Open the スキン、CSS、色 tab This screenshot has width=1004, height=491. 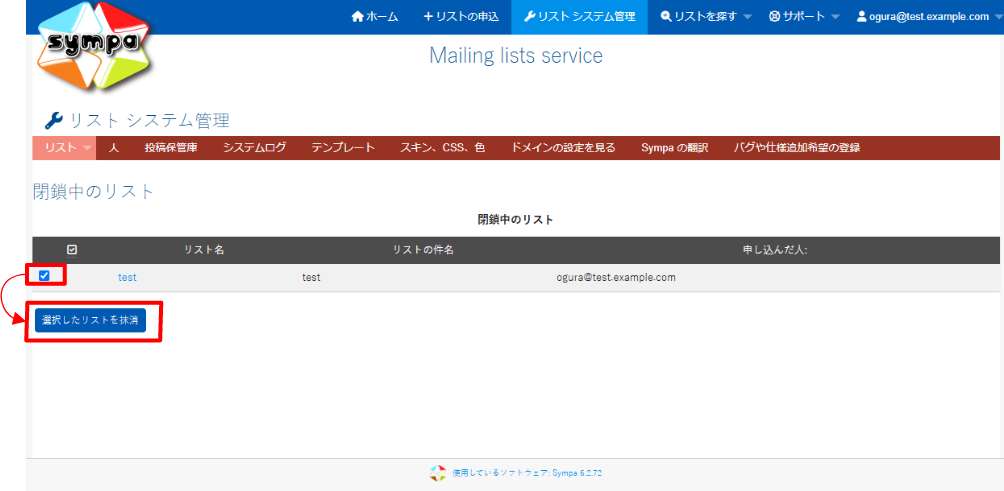[442, 148]
